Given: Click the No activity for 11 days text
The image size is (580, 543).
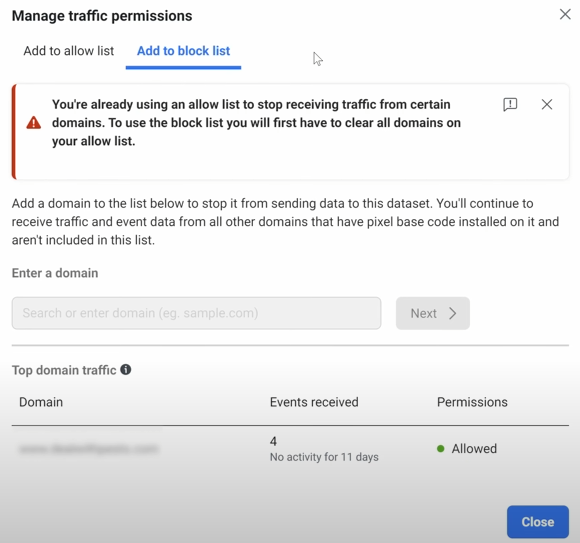Looking at the screenshot, I should [324, 457].
